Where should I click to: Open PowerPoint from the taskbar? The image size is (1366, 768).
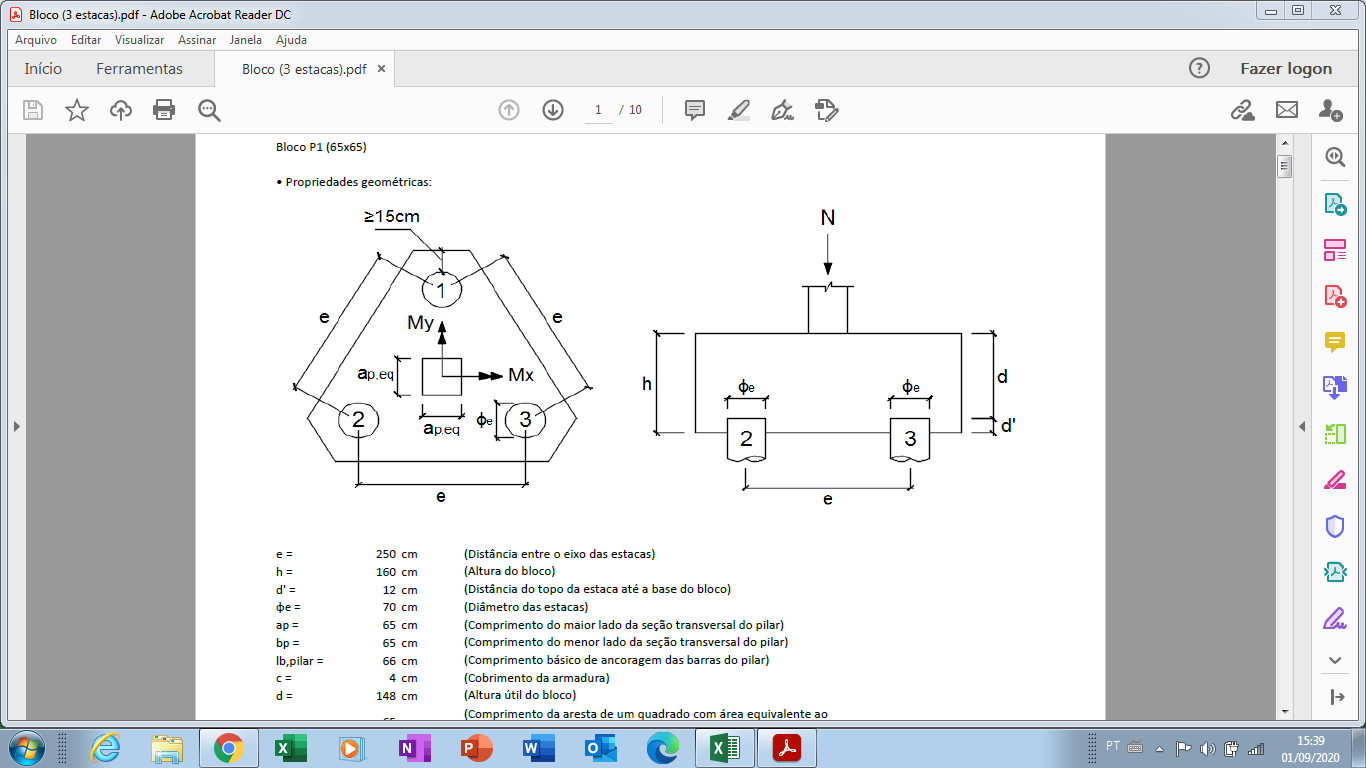475,748
